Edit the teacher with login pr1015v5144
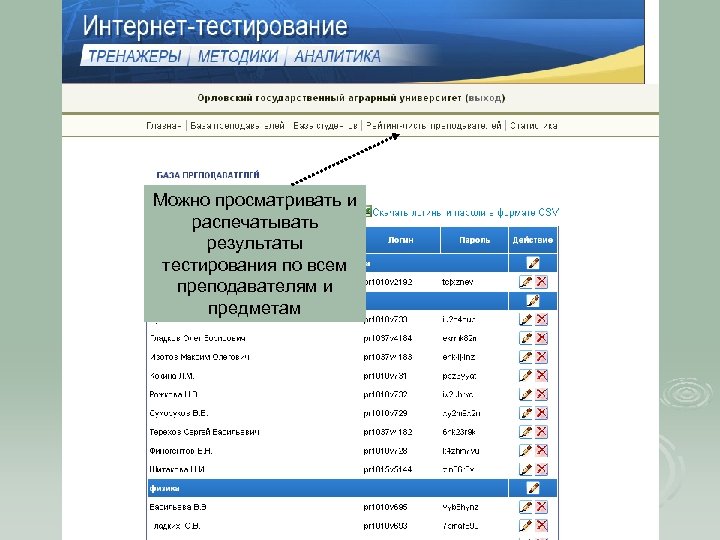720x540 pixels. [x=526, y=469]
